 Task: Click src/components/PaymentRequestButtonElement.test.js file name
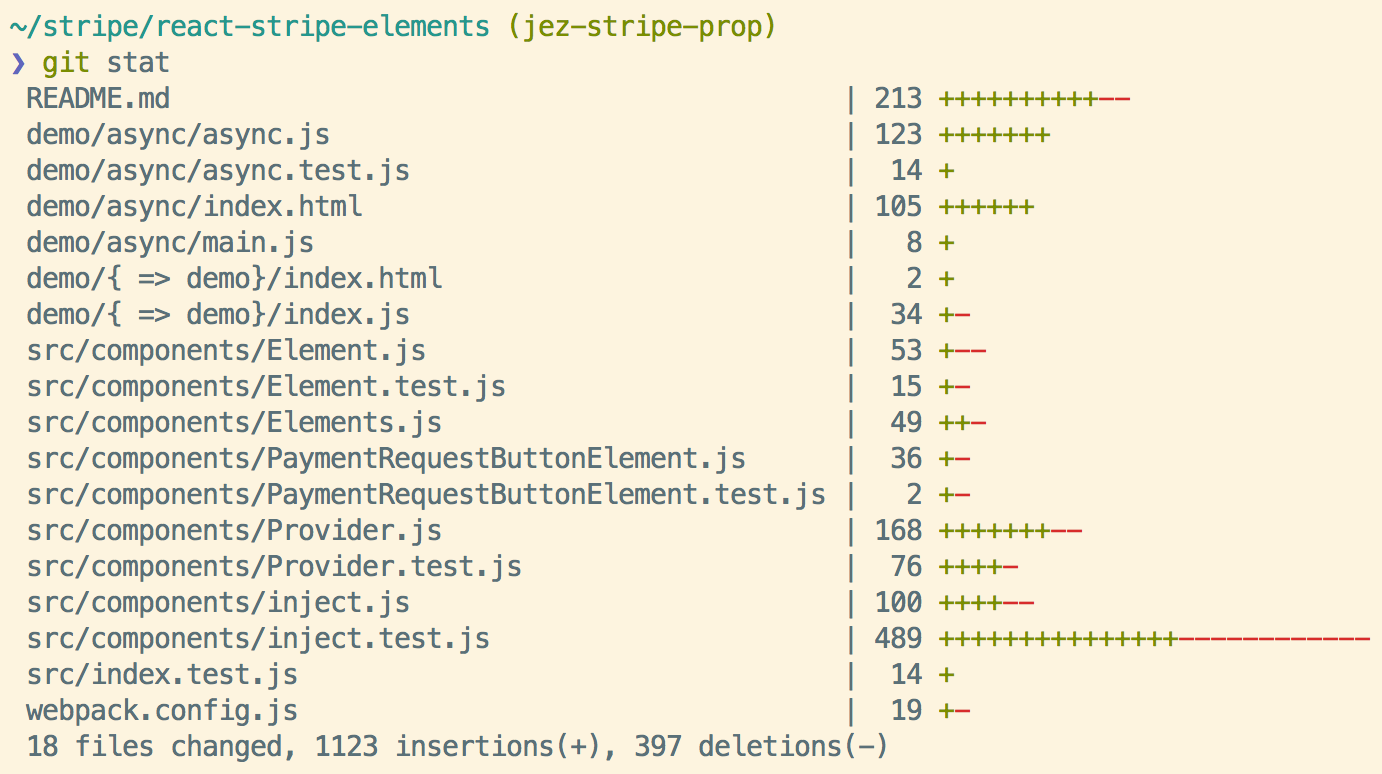pyautogui.click(x=426, y=495)
